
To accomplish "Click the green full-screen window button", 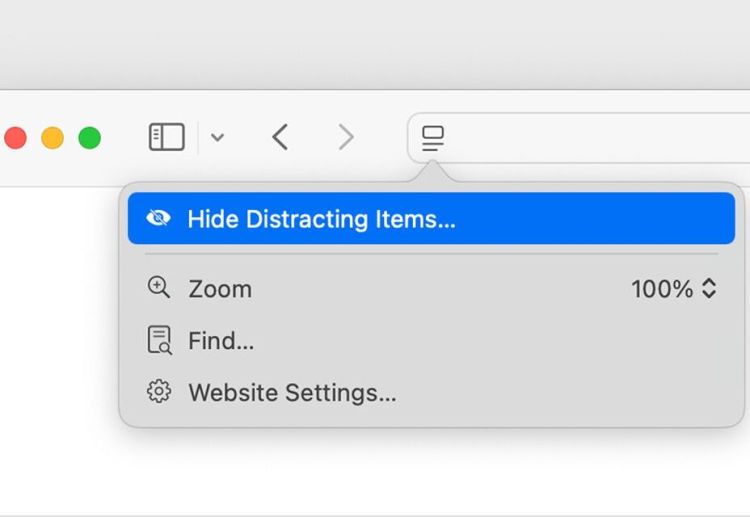I will click(x=89, y=138).
